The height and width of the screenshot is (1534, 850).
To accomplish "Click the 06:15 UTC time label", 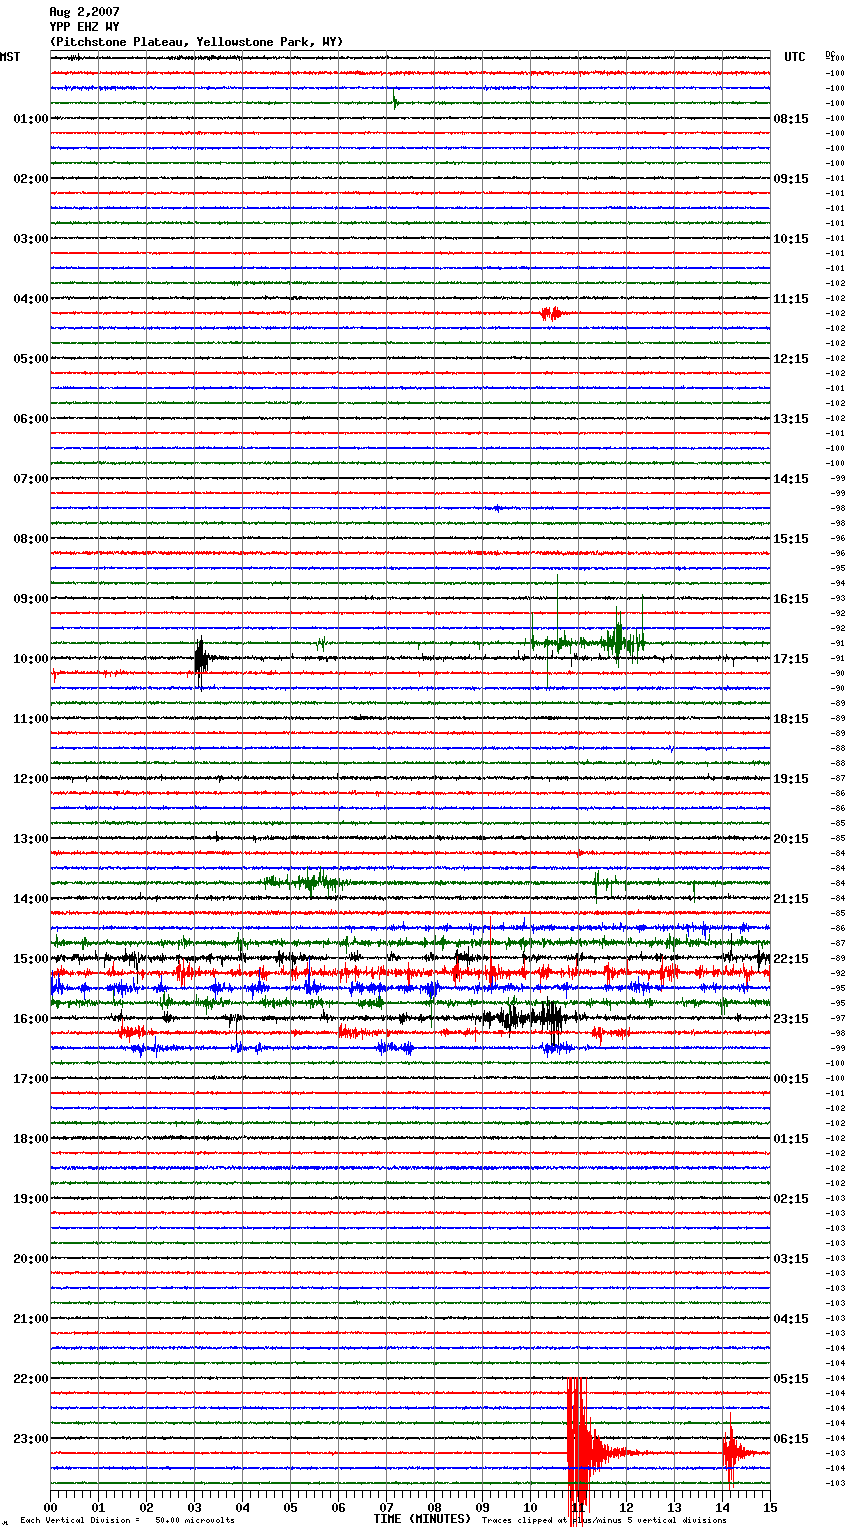I will click(791, 1439).
